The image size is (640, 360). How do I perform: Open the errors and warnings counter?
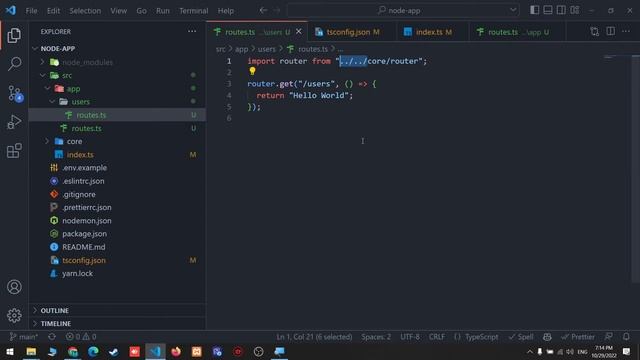[81, 337]
